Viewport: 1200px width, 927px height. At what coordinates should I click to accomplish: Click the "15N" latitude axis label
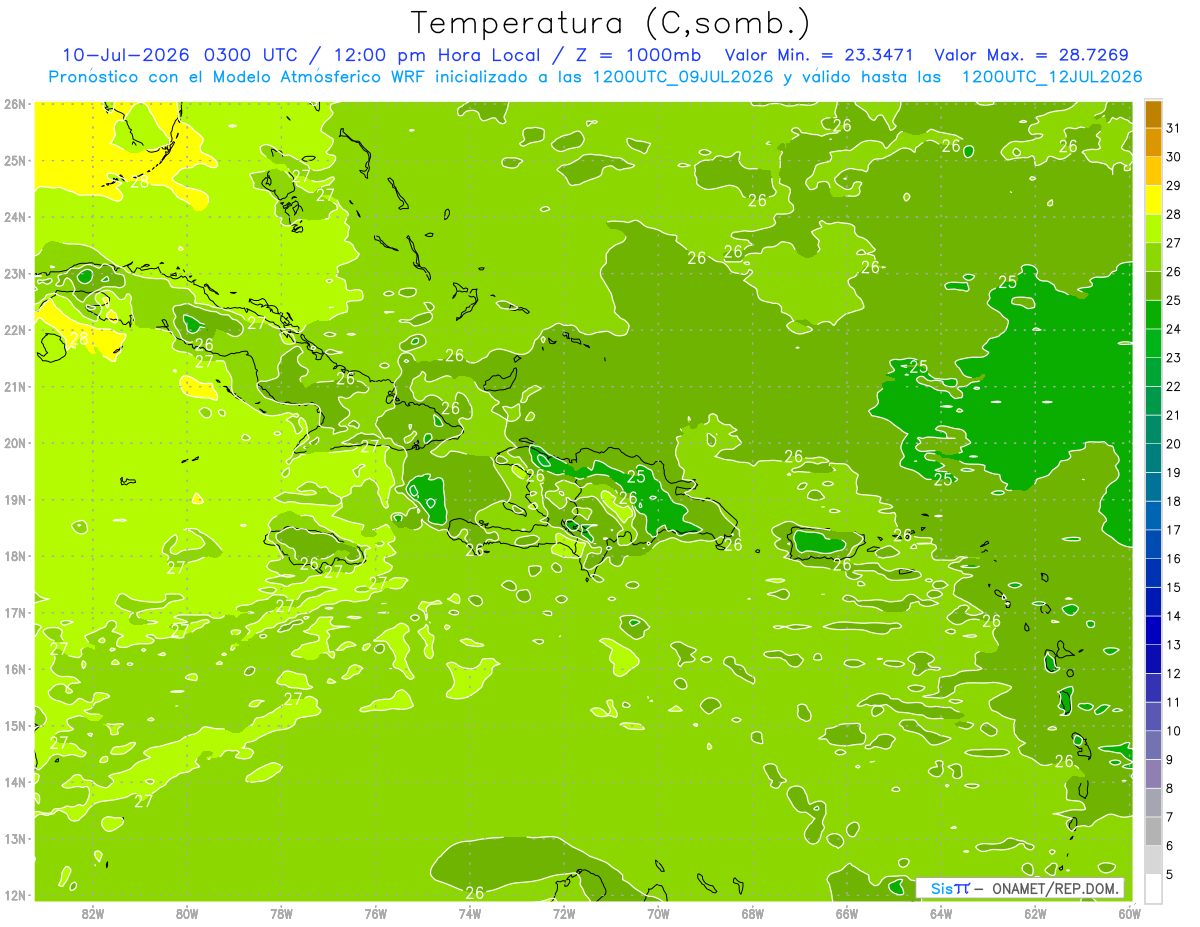pos(14,726)
